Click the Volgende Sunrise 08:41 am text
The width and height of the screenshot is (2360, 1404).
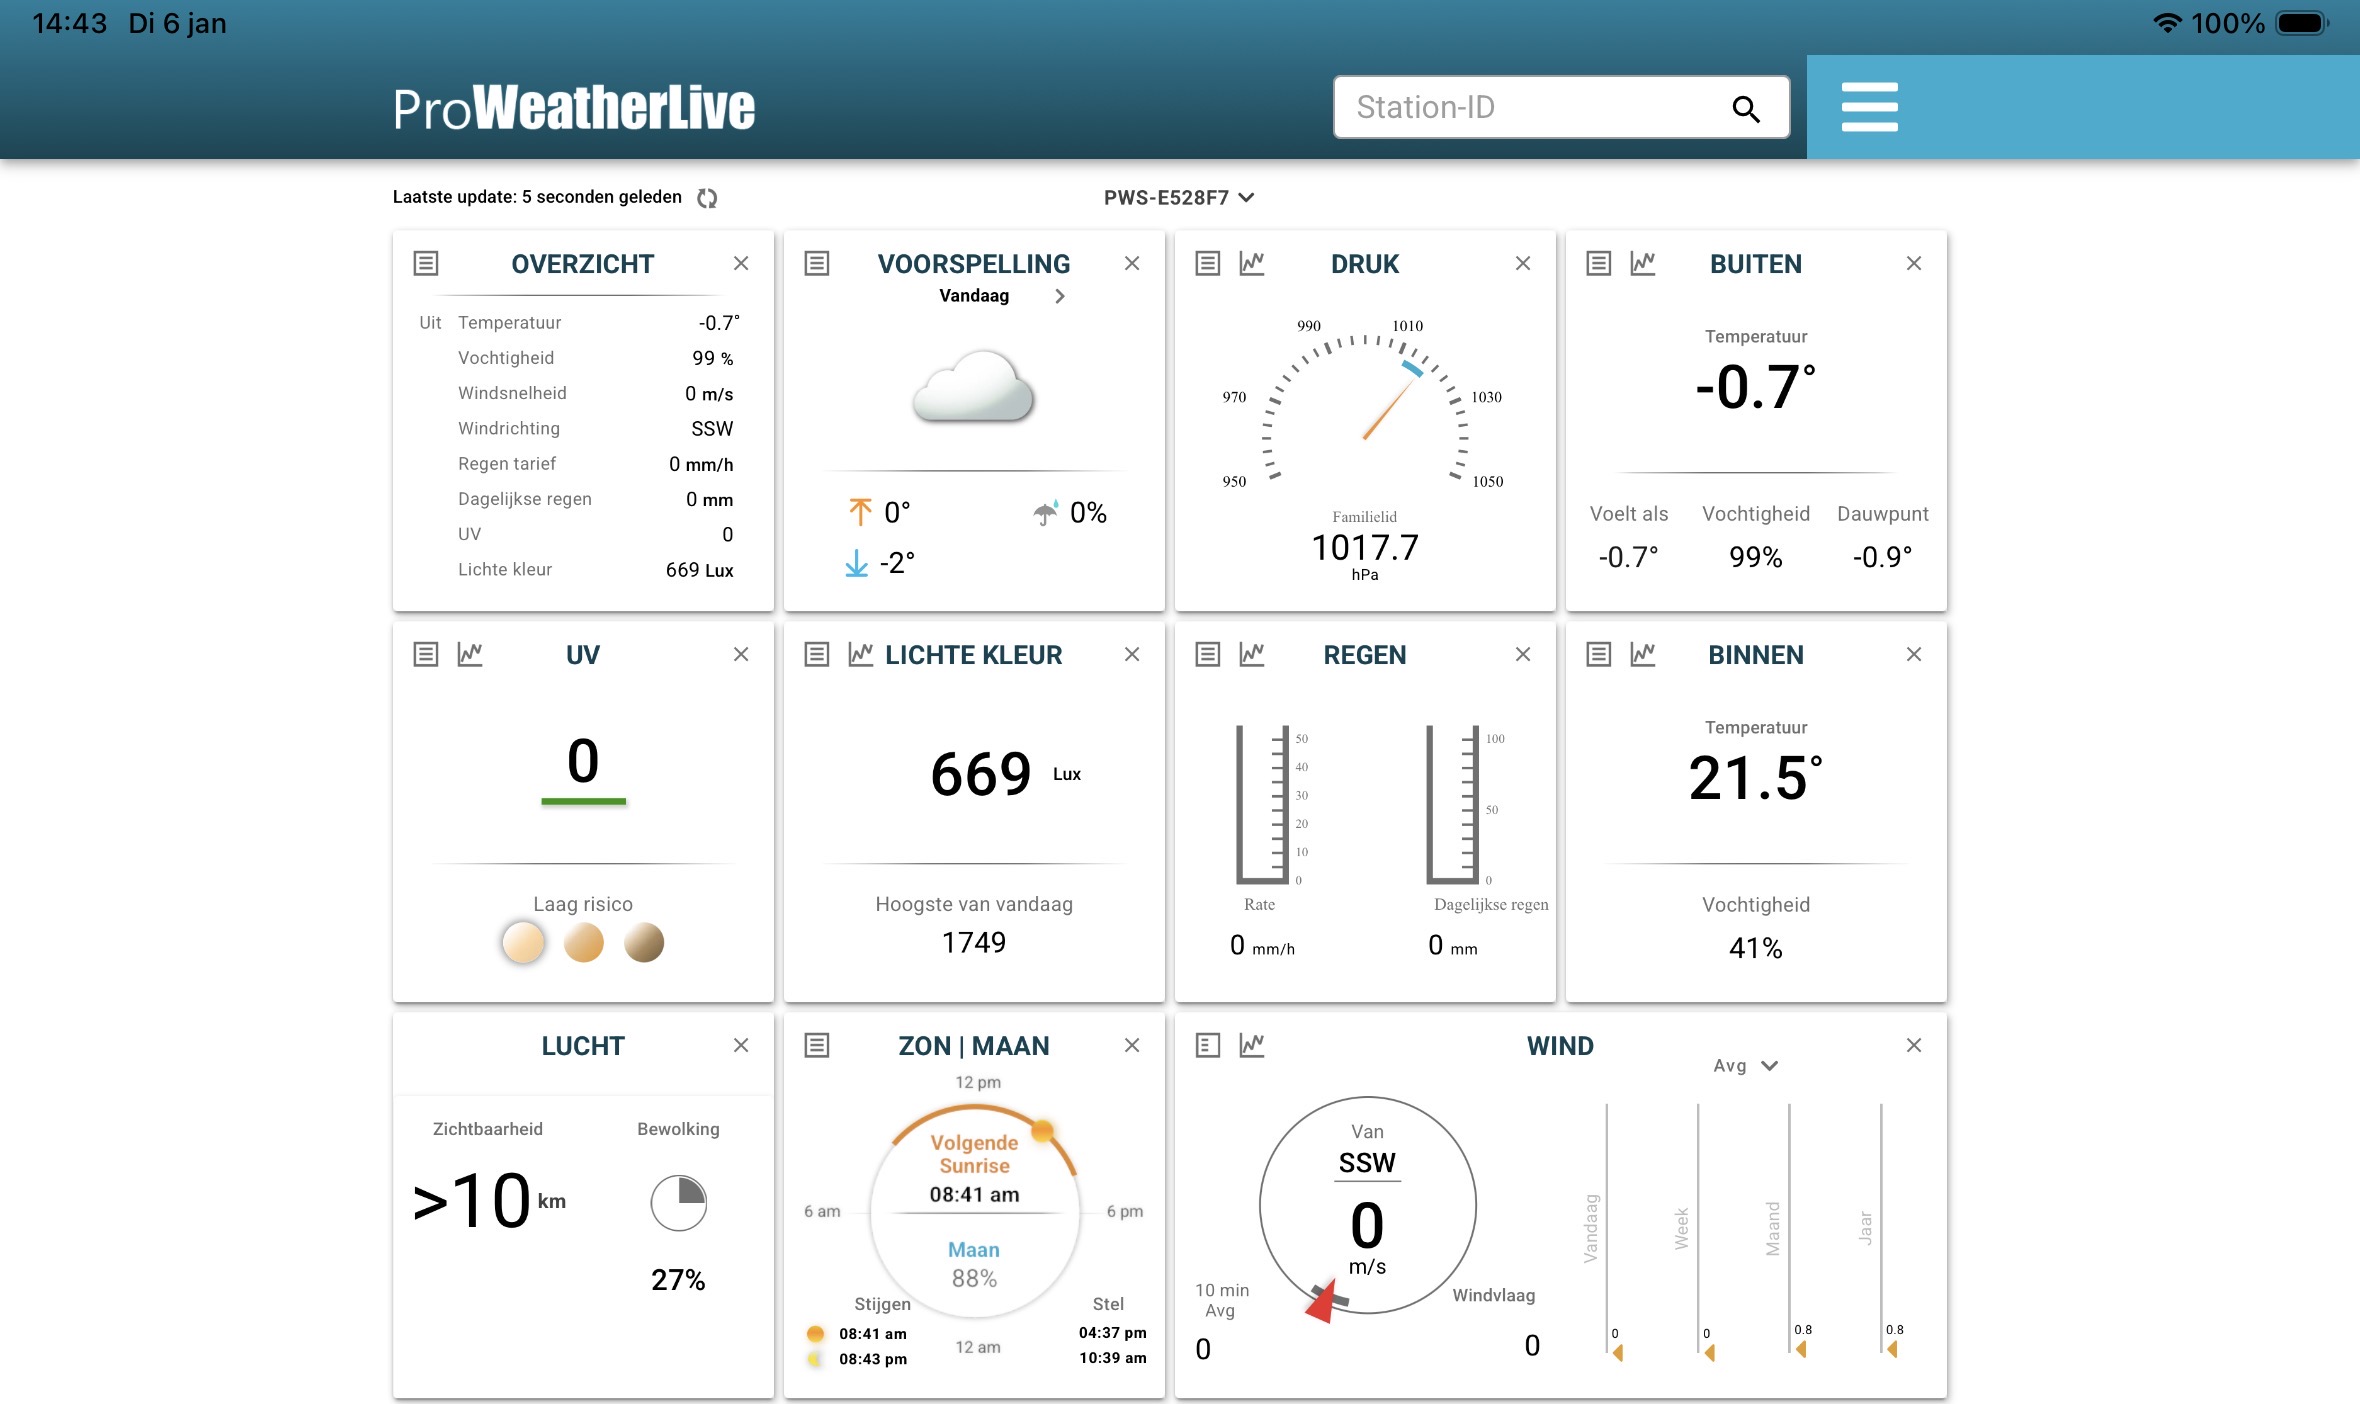click(974, 1168)
